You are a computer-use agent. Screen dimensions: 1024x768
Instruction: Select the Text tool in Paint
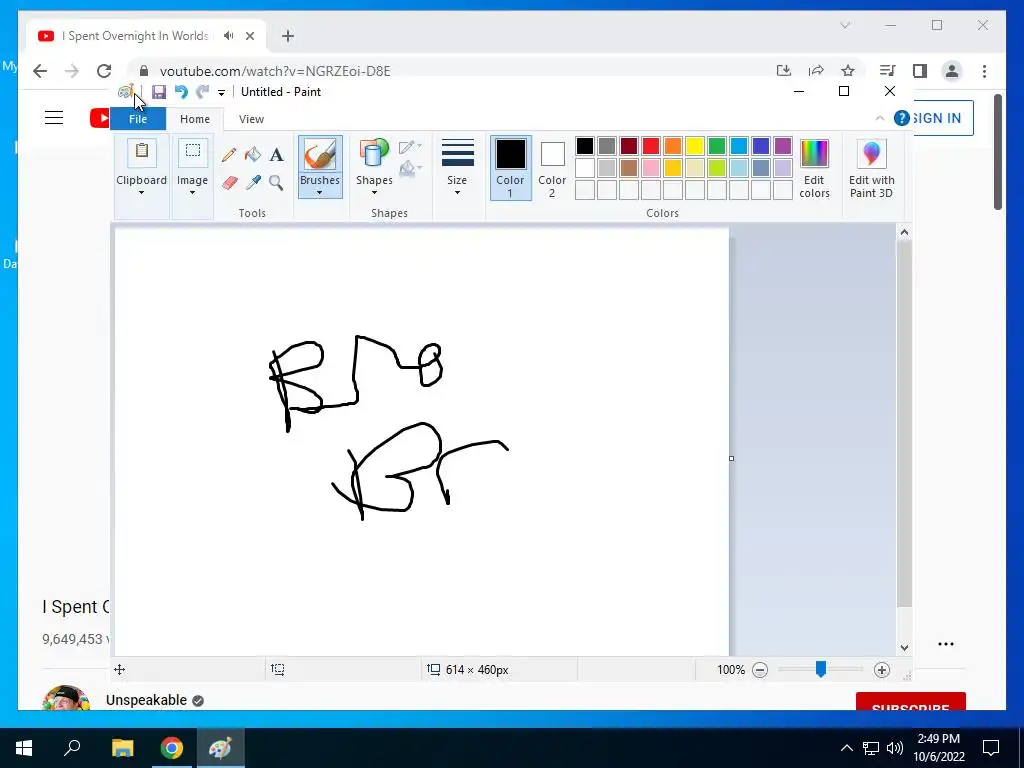(x=276, y=155)
